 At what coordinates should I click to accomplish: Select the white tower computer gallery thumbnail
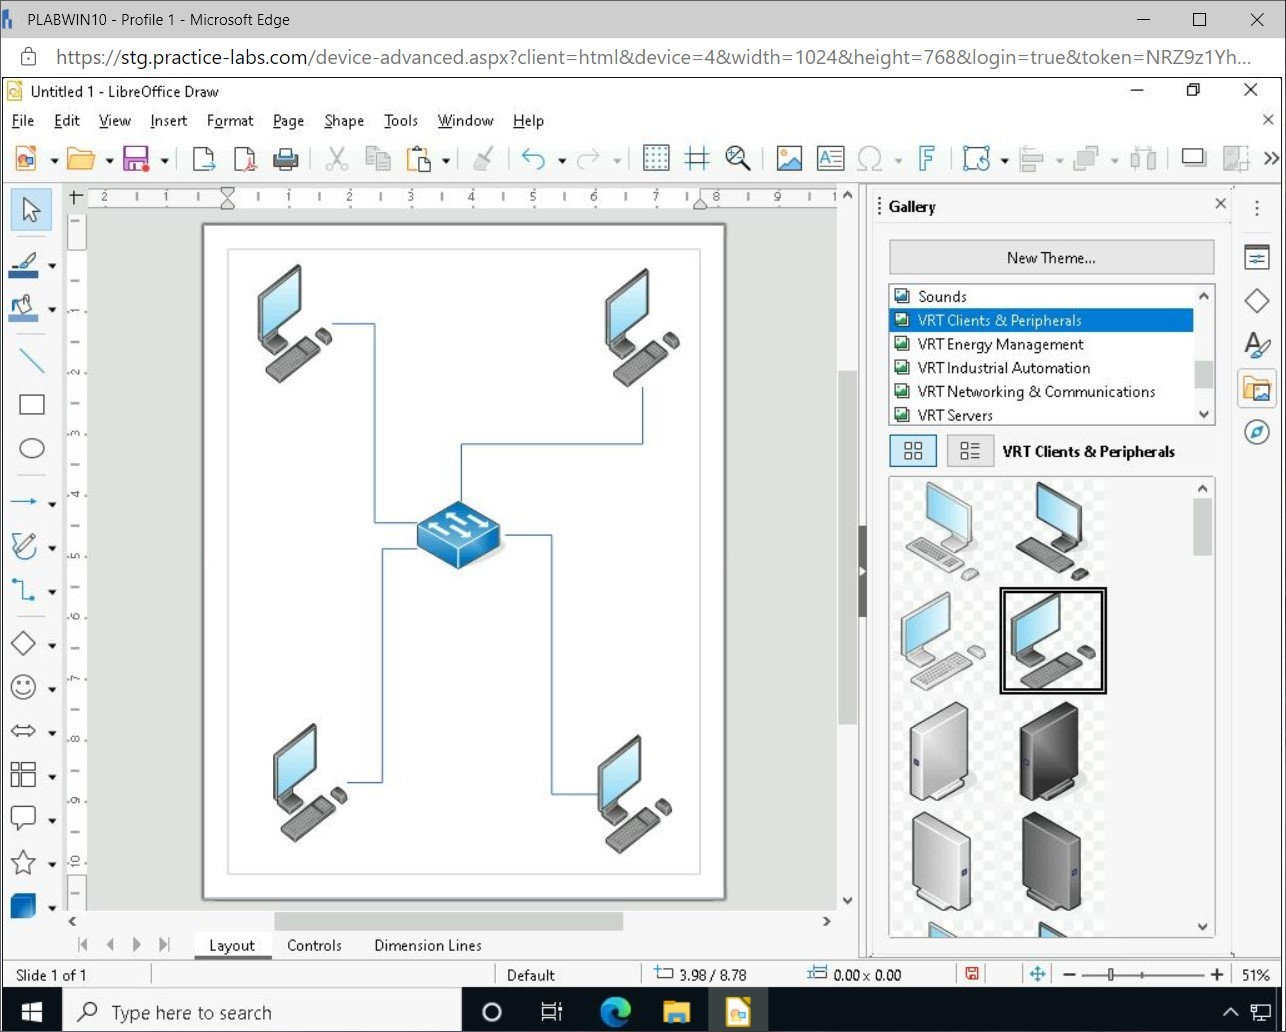941,750
